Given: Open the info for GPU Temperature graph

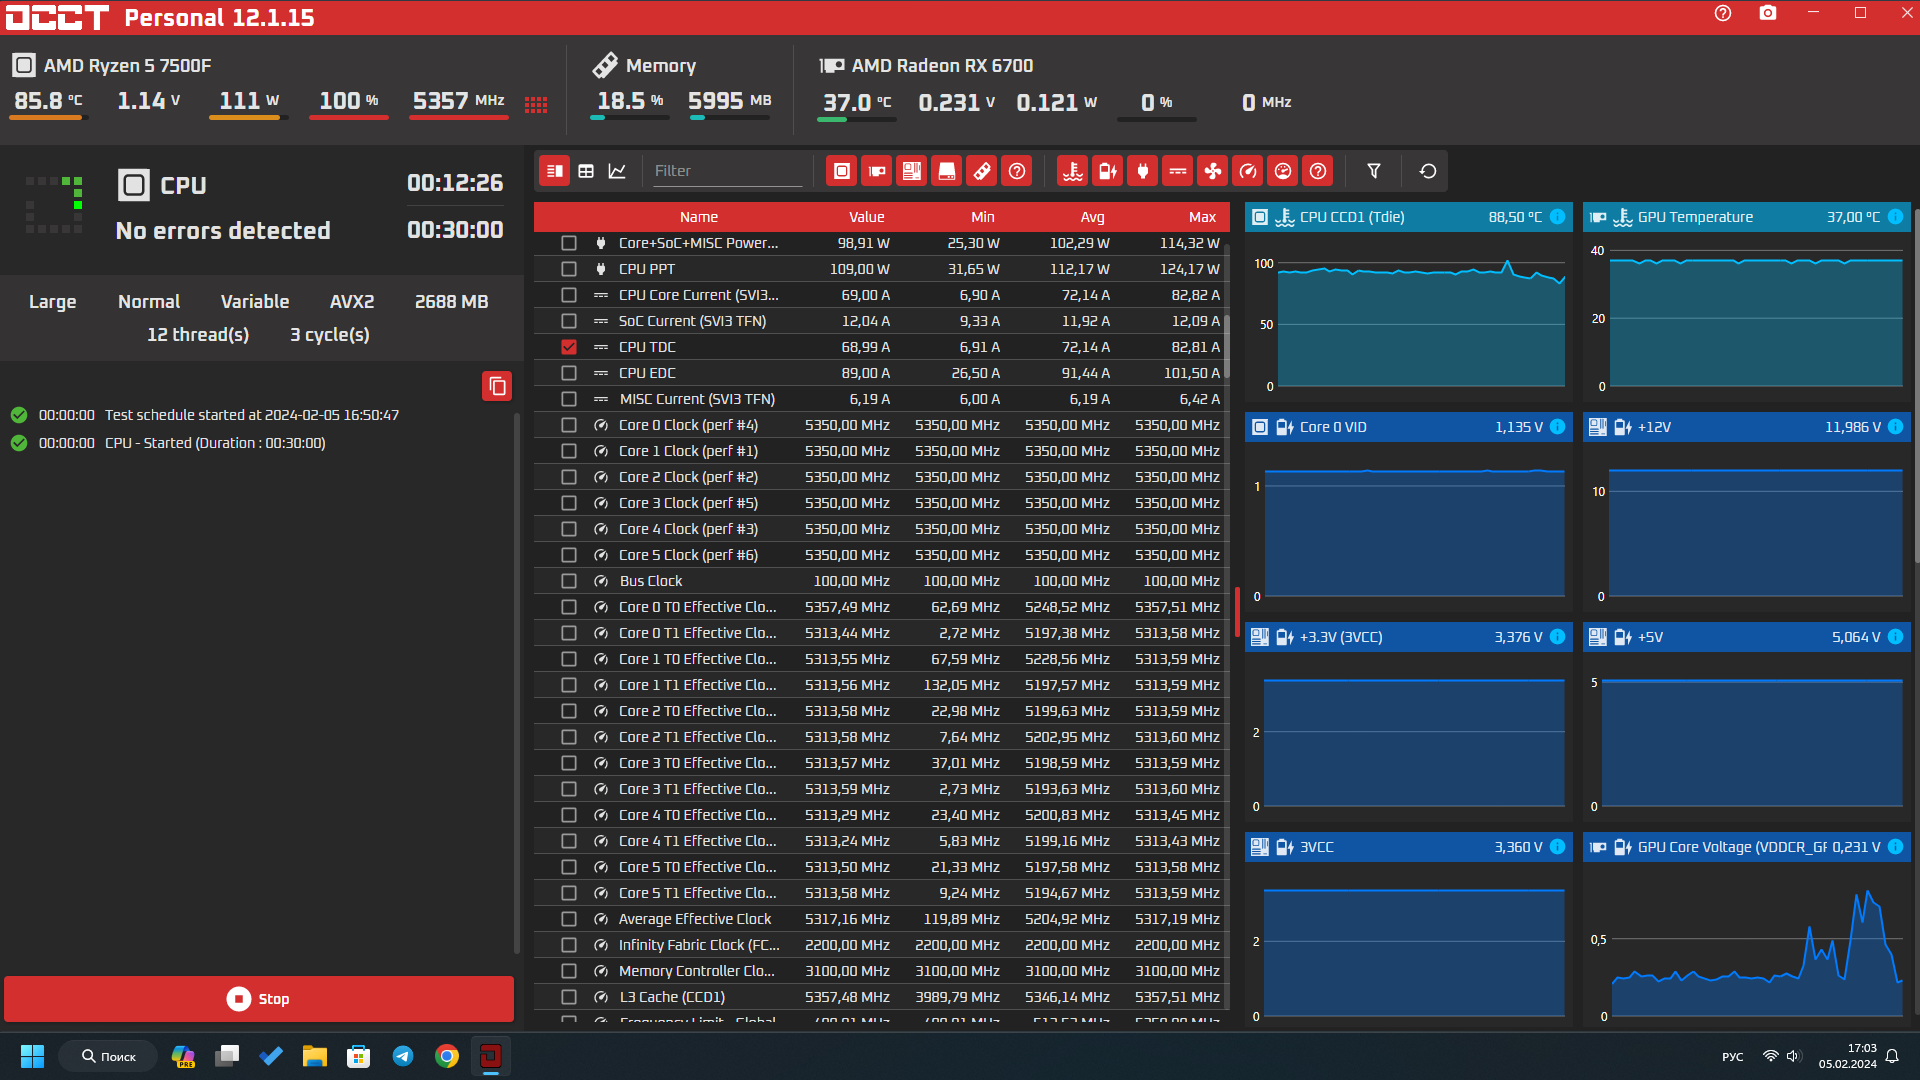Looking at the screenshot, I should pos(1895,217).
